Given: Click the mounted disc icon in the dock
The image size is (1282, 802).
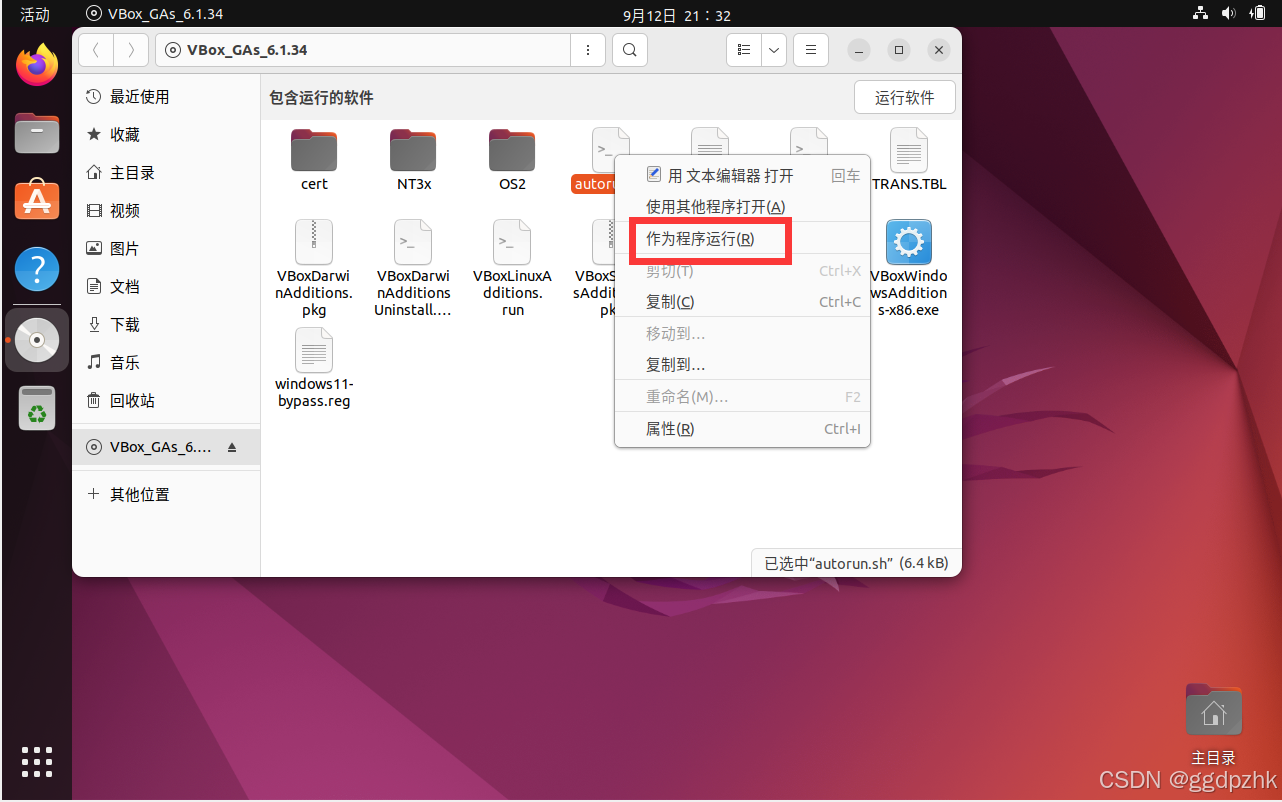Looking at the screenshot, I should (x=37, y=340).
